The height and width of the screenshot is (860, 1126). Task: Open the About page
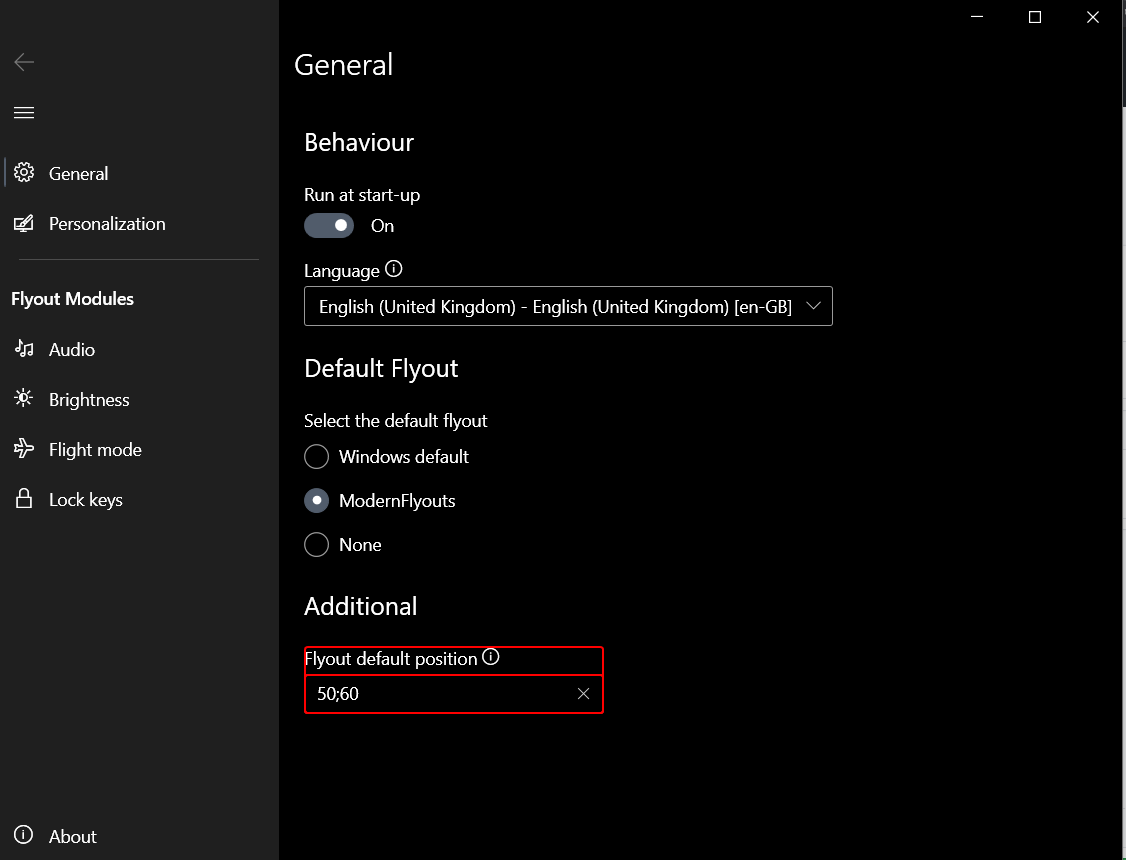[x=139, y=836]
